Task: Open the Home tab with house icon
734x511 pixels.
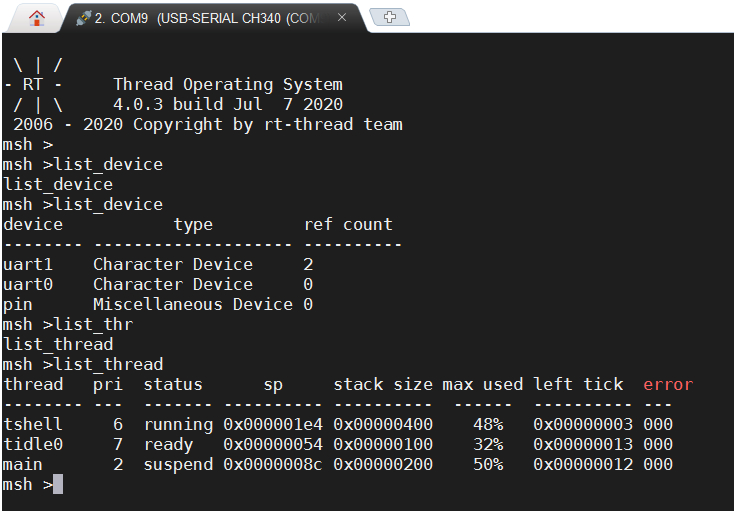Action: point(37,17)
